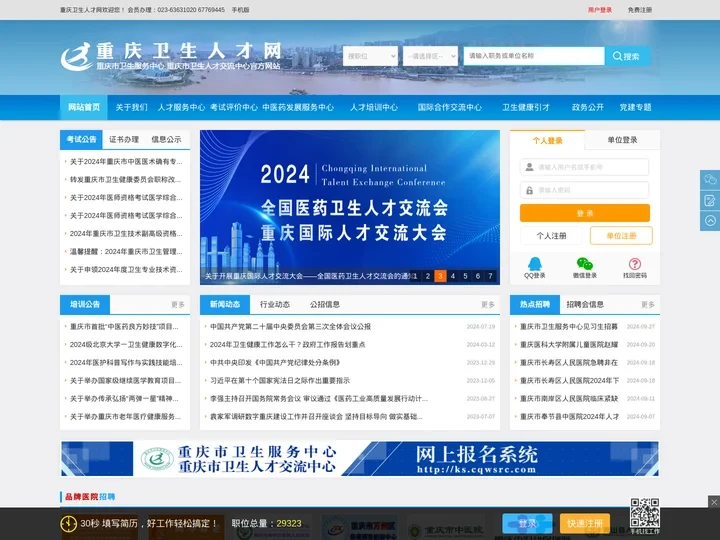The image size is (720, 540).
Task: Click blue 登录 button in bottom bar
Action: pos(527,523)
